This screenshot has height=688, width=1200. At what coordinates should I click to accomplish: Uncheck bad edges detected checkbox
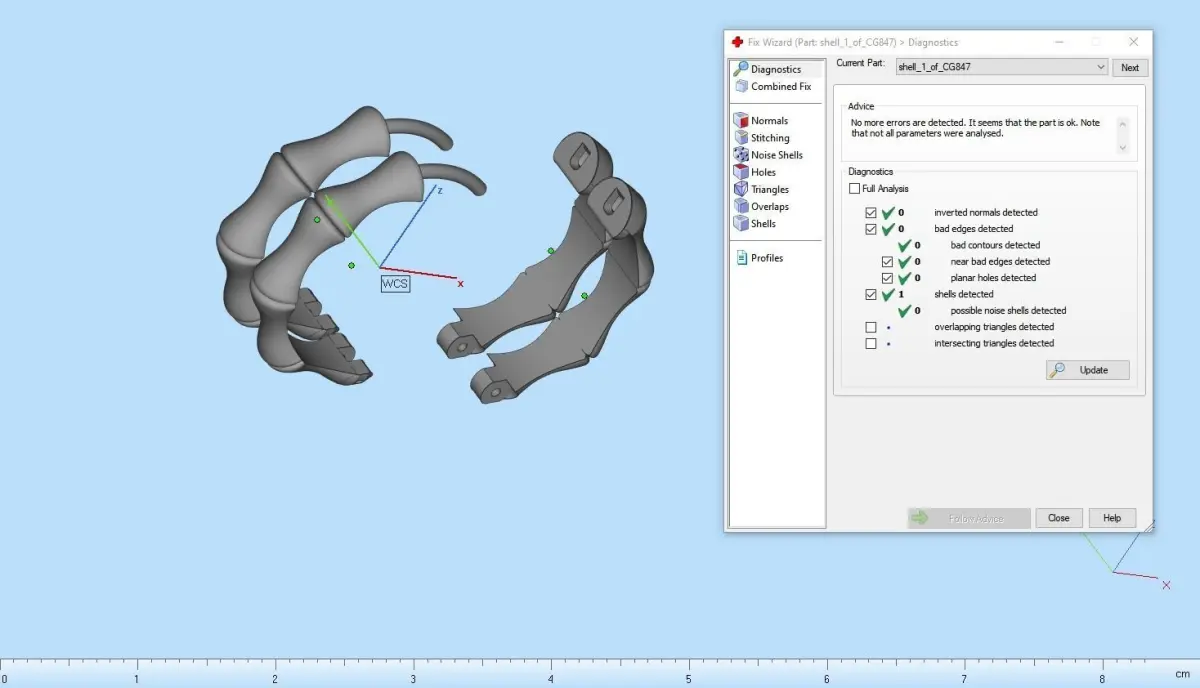[x=871, y=229]
